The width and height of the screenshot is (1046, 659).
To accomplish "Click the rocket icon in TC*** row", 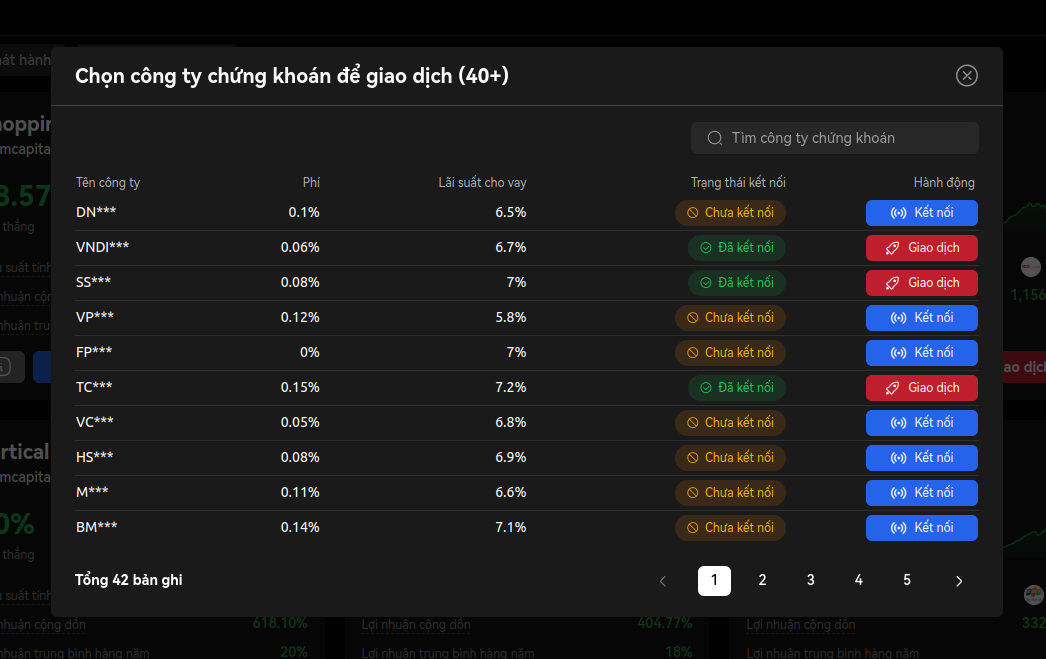I will coord(893,388).
